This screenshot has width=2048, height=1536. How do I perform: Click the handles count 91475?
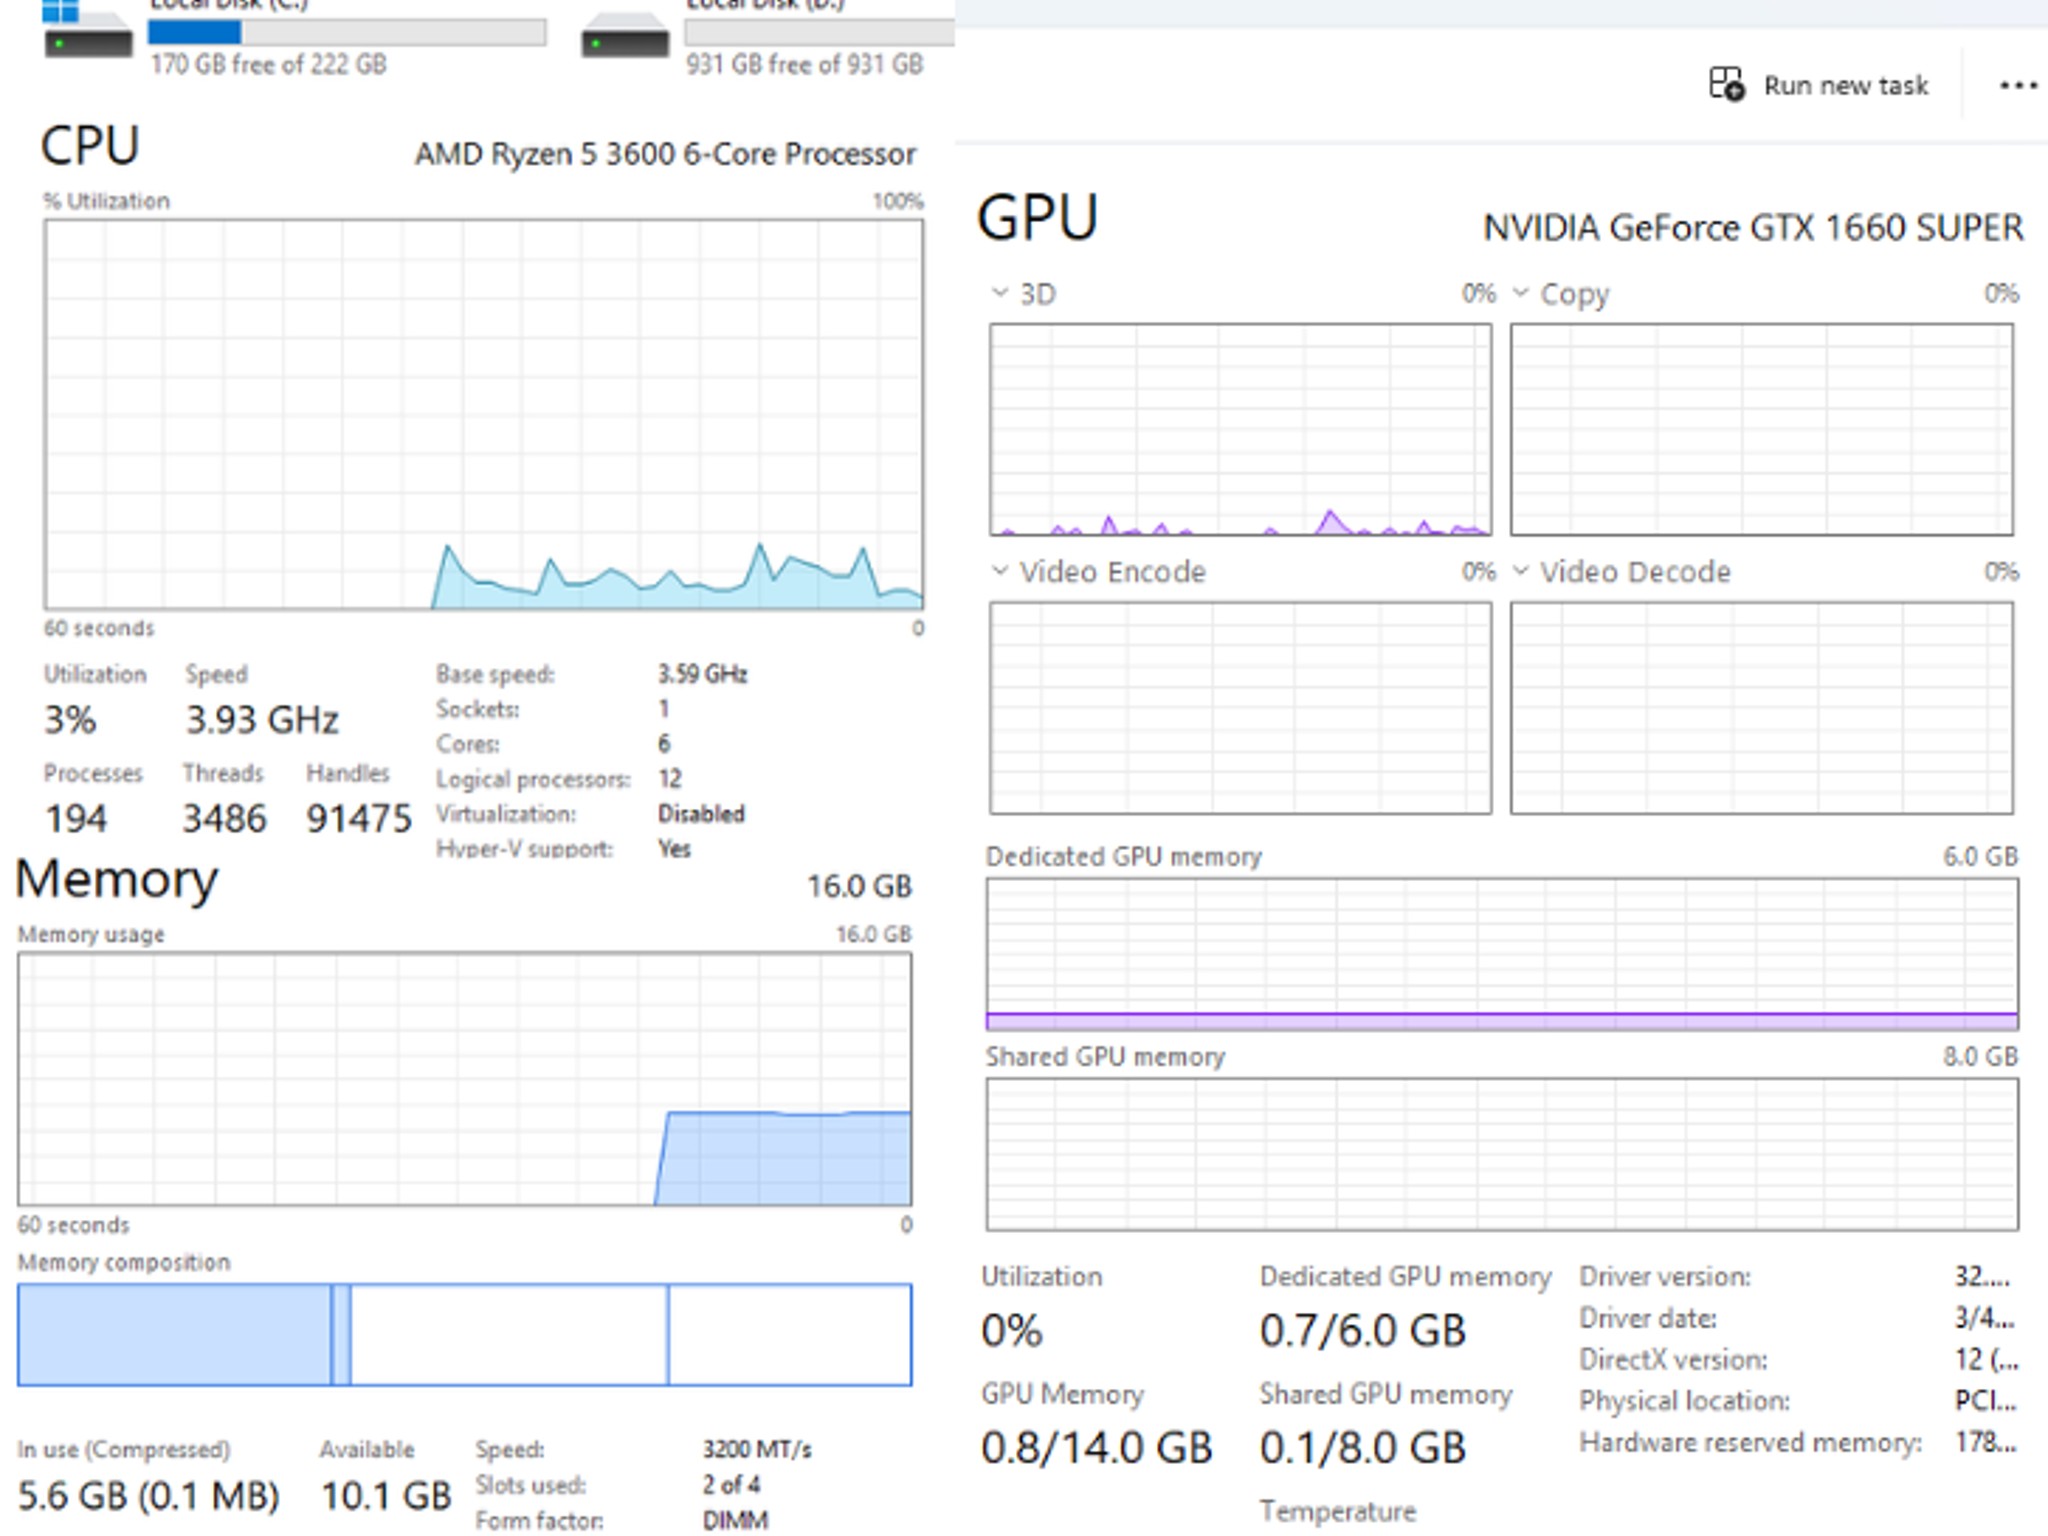tap(358, 819)
